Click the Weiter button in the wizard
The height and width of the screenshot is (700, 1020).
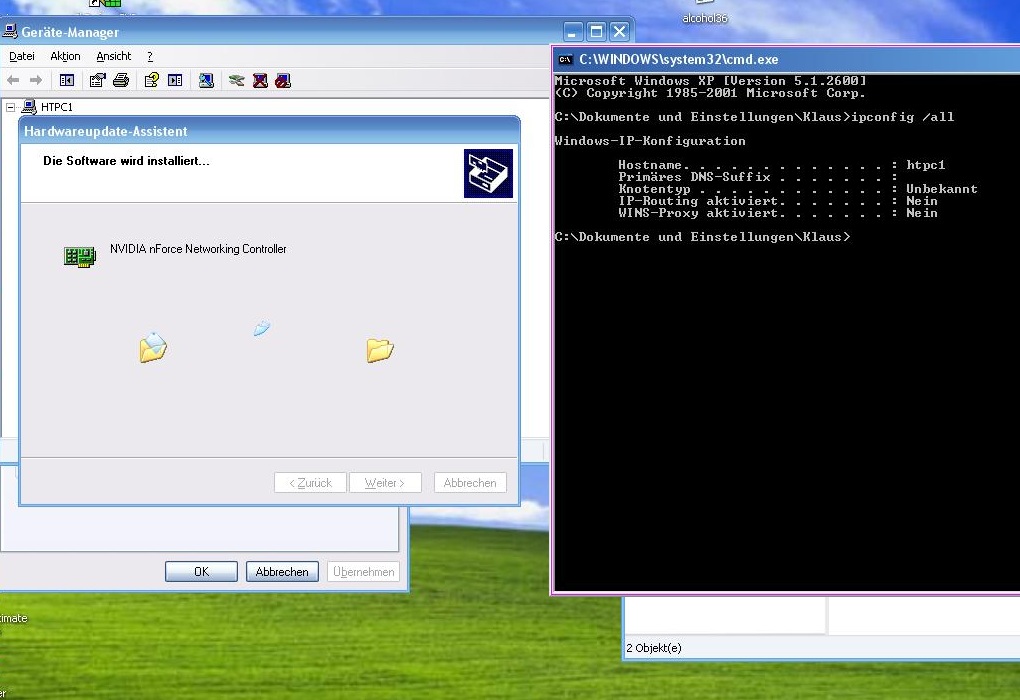[x=385, y=483]
